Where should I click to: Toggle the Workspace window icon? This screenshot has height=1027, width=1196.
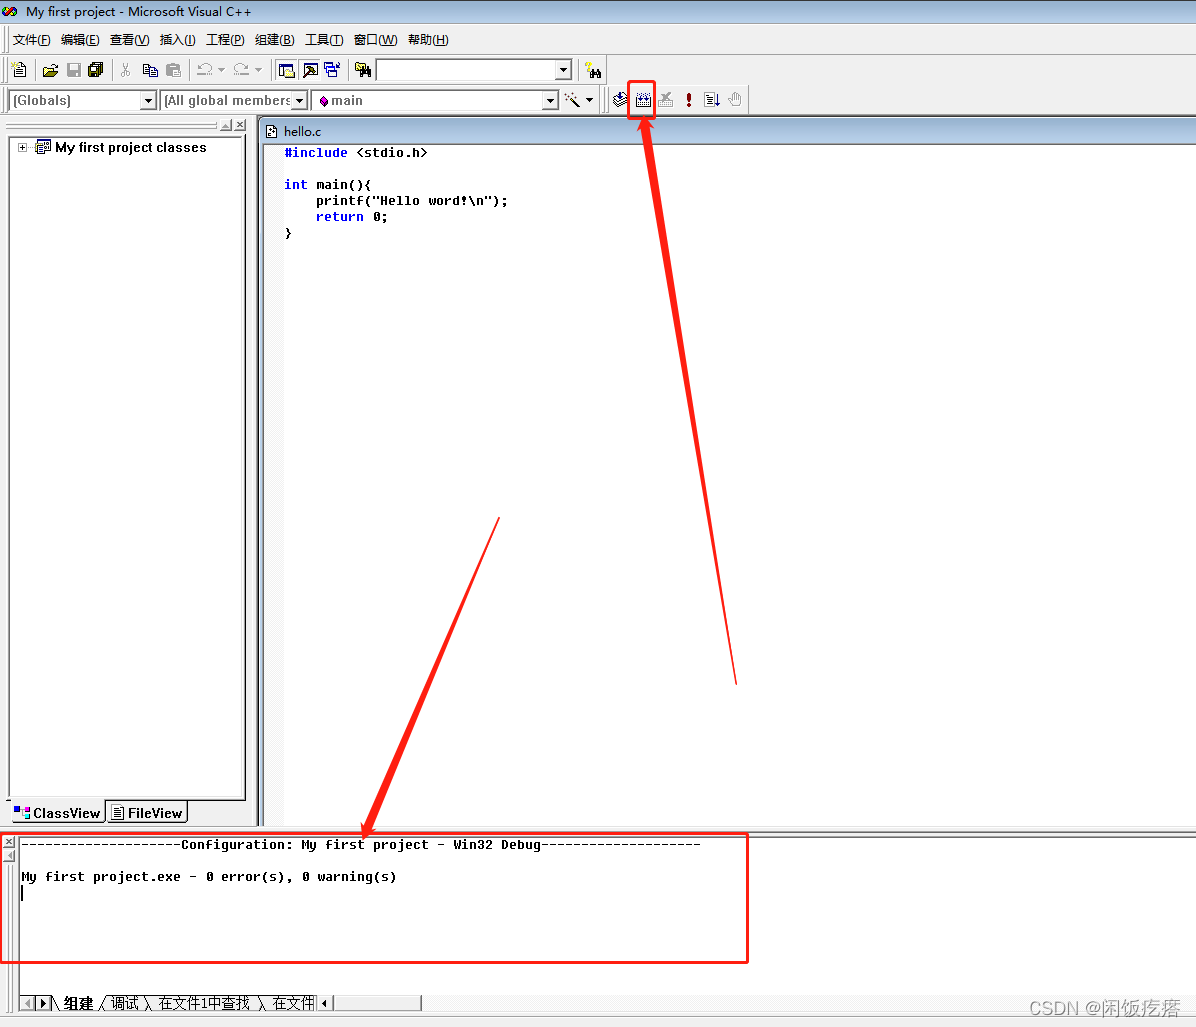pyautogui.click(x=287, y=70)
